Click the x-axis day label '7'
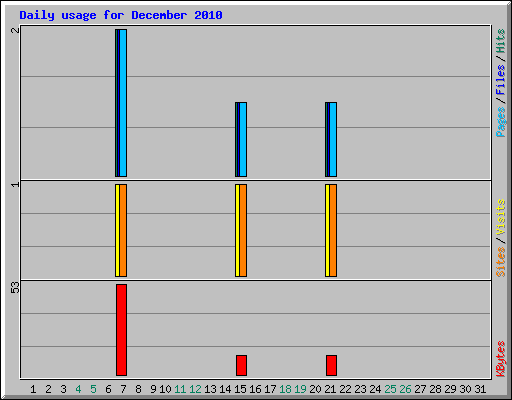 [123, 389]
